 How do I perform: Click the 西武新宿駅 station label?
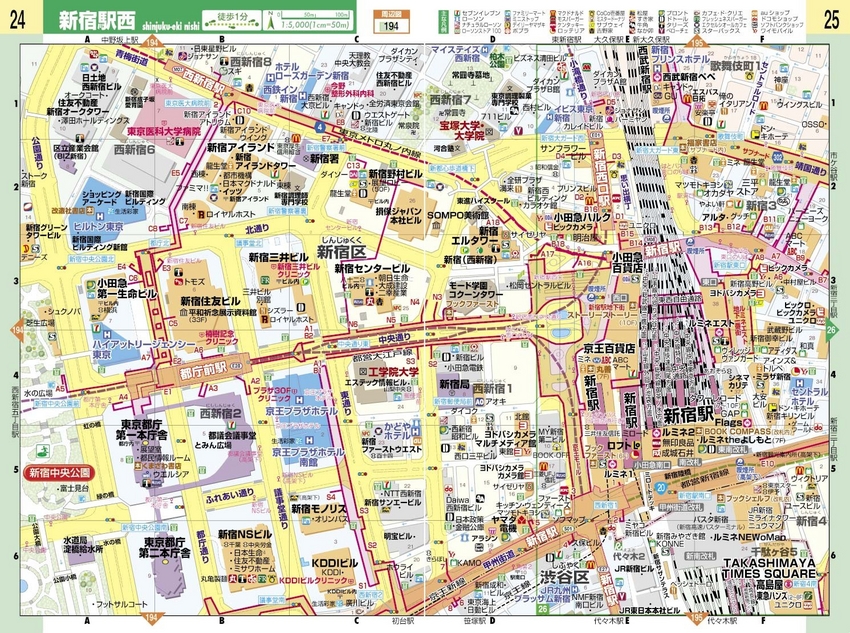tap(643, 68)
